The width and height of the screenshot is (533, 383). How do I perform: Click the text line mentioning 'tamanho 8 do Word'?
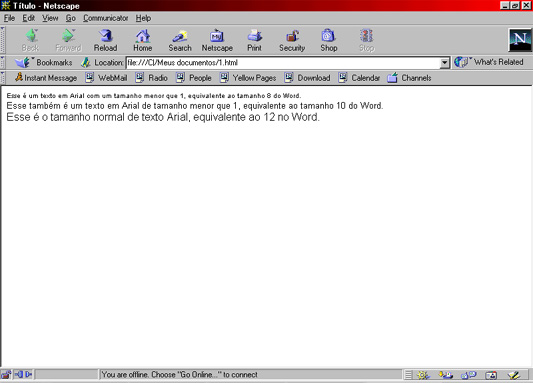(x=154, y=96)
